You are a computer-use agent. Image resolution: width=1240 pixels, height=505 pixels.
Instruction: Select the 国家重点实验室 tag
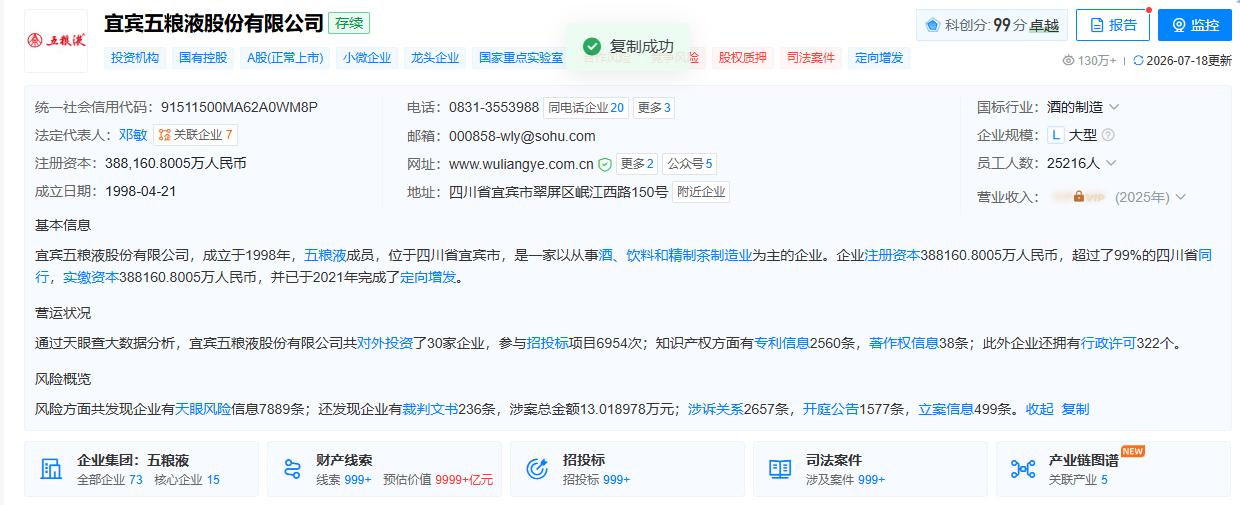pos(521,58)
